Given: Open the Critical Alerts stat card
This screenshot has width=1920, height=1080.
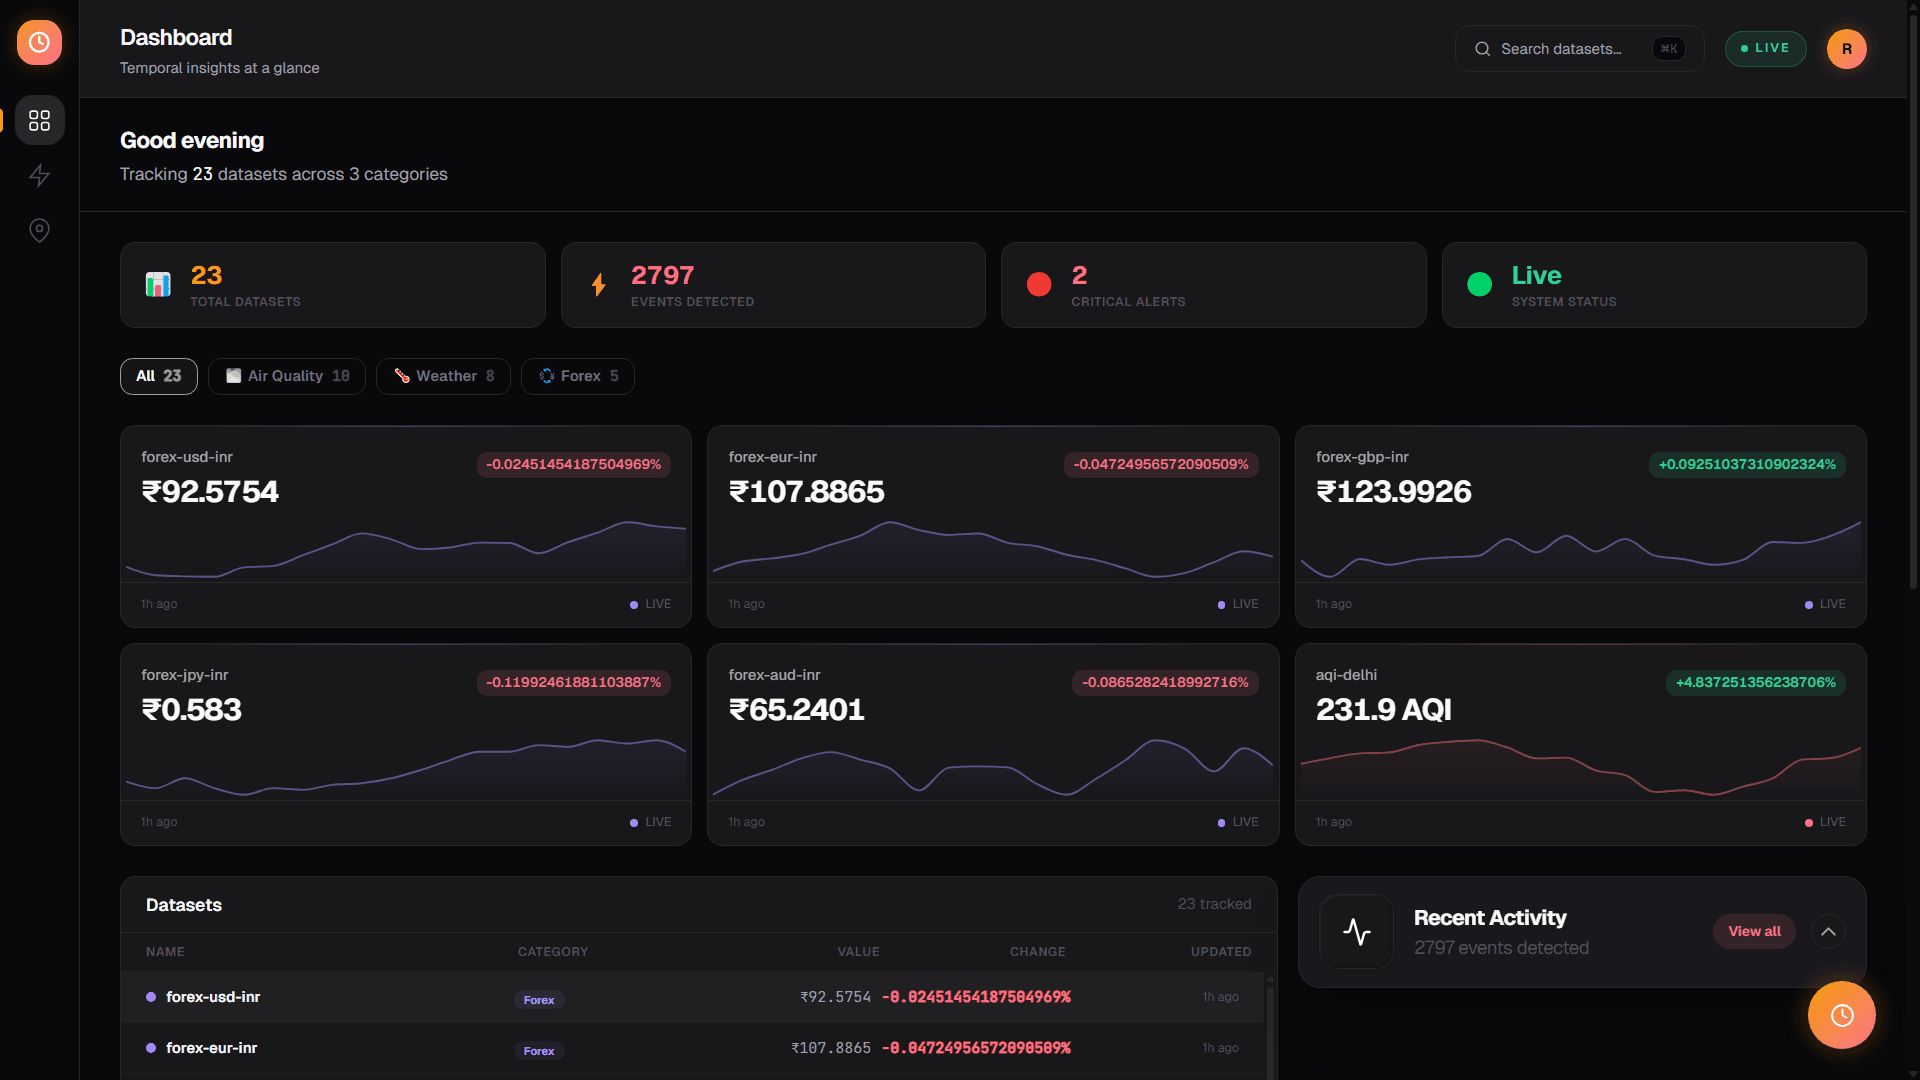Looking at the screenshot, I should click(x=1213, y=285).
